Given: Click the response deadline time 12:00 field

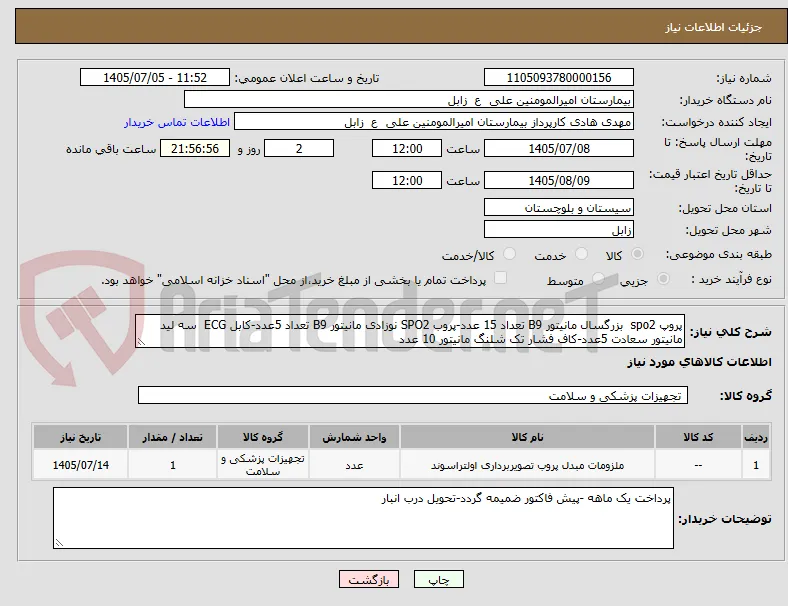Looking at the screenshot, I should (x=407, y=148).
